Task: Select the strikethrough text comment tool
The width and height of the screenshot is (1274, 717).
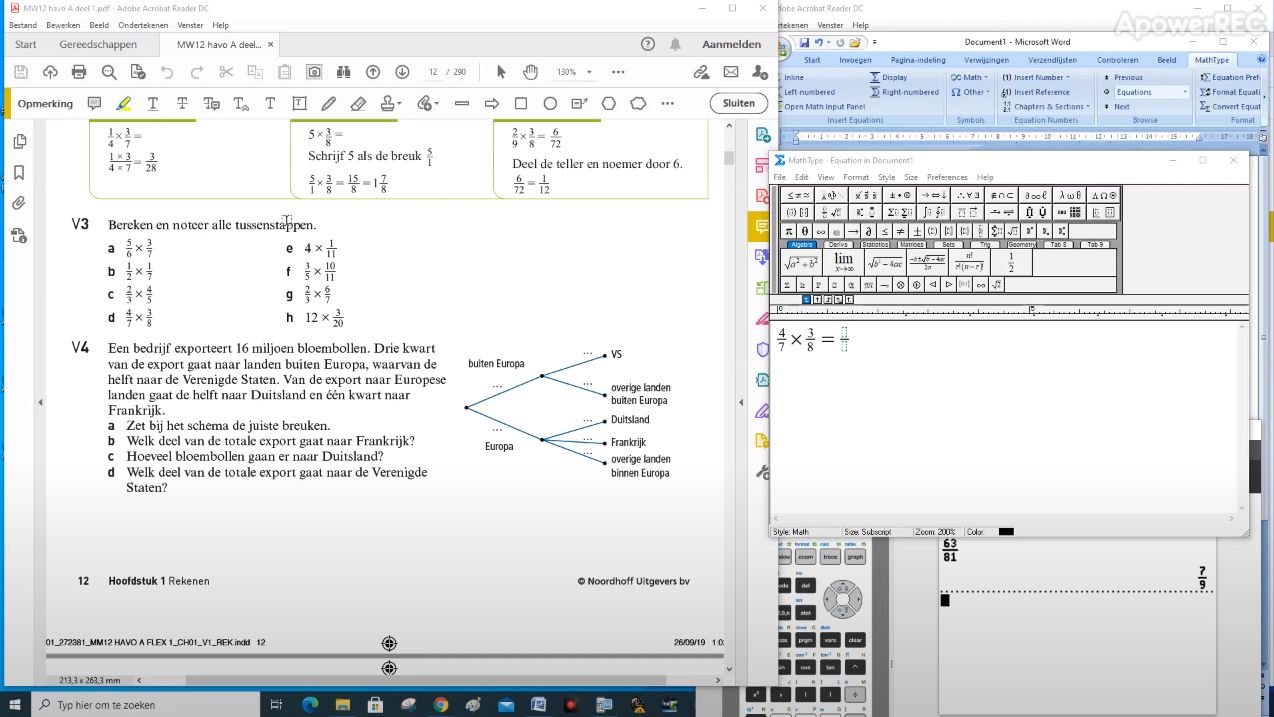Action: tap(182, 103)
